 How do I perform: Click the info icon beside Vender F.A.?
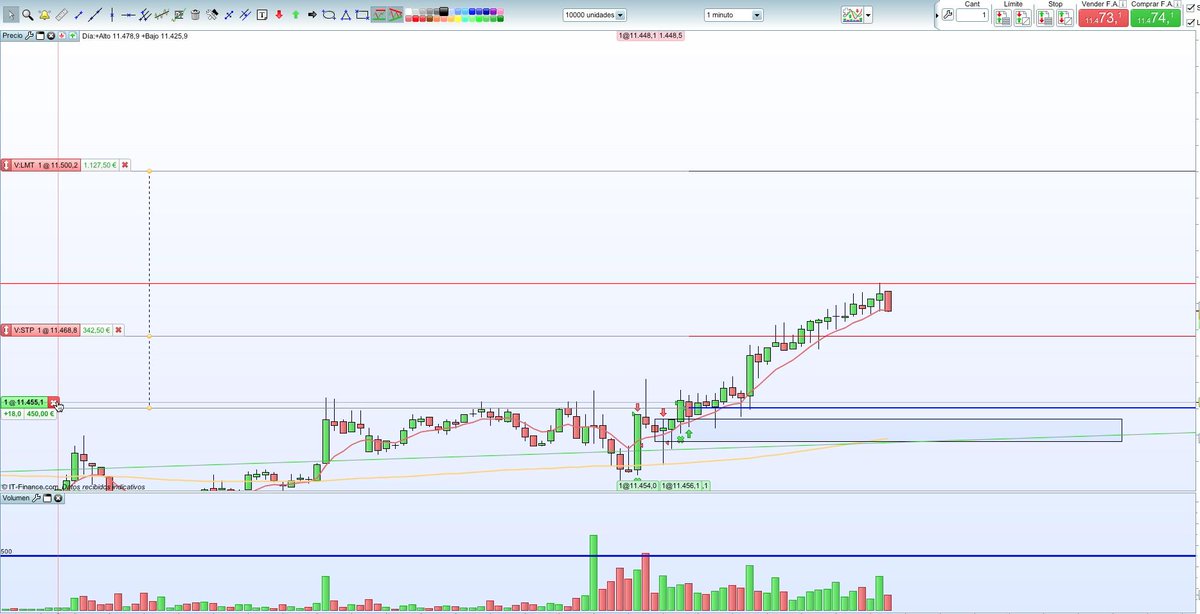pos(1122,4)
